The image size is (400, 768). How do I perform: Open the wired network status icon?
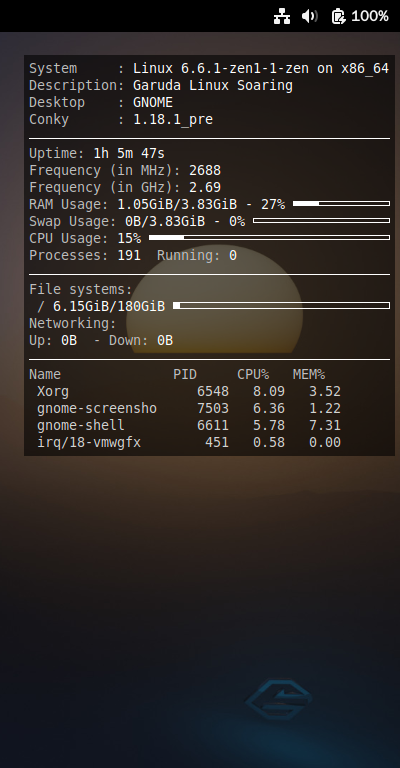282,17
